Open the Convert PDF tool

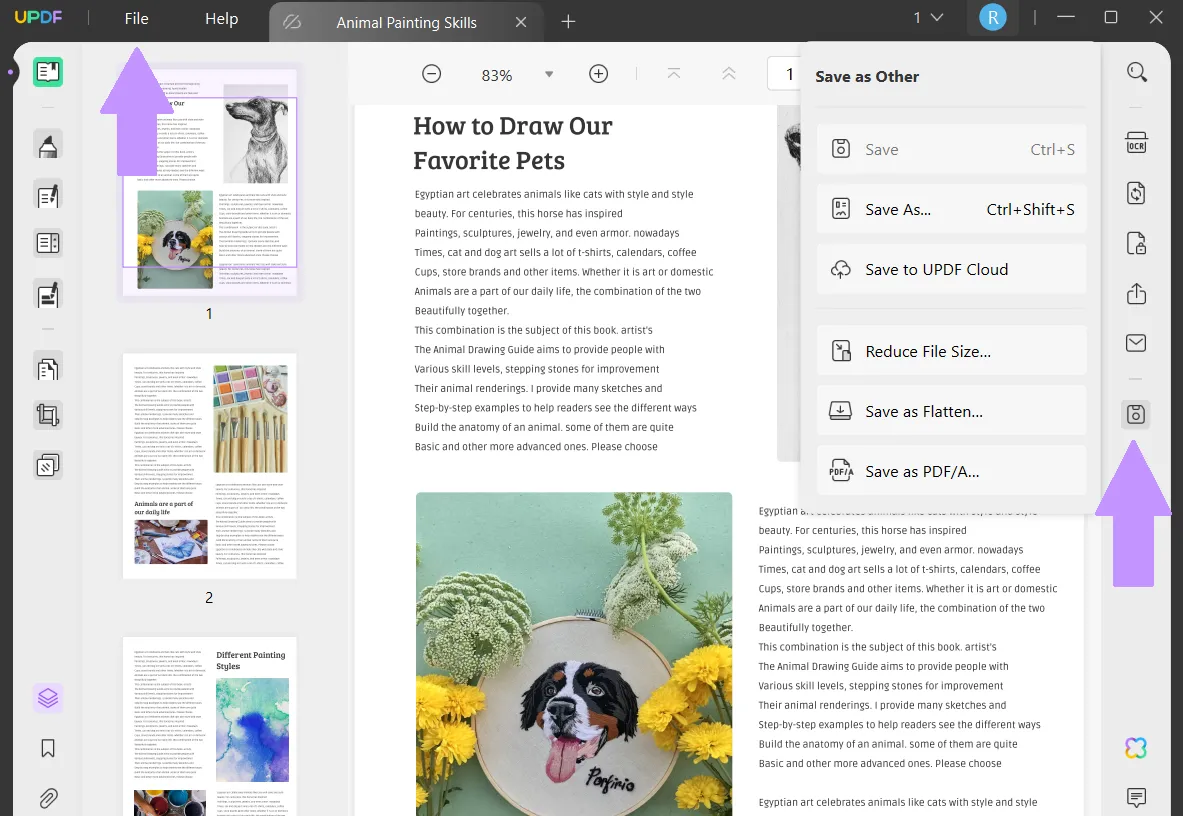pyautogui.click(x=1136, y=192)
